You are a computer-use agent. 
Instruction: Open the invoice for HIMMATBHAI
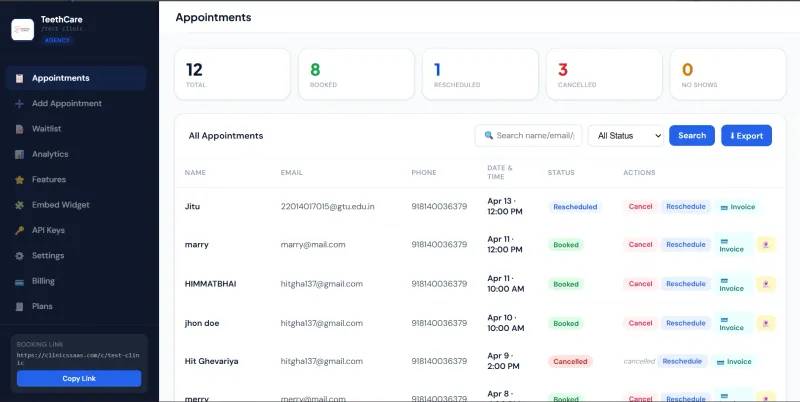[x=733, y=284]
